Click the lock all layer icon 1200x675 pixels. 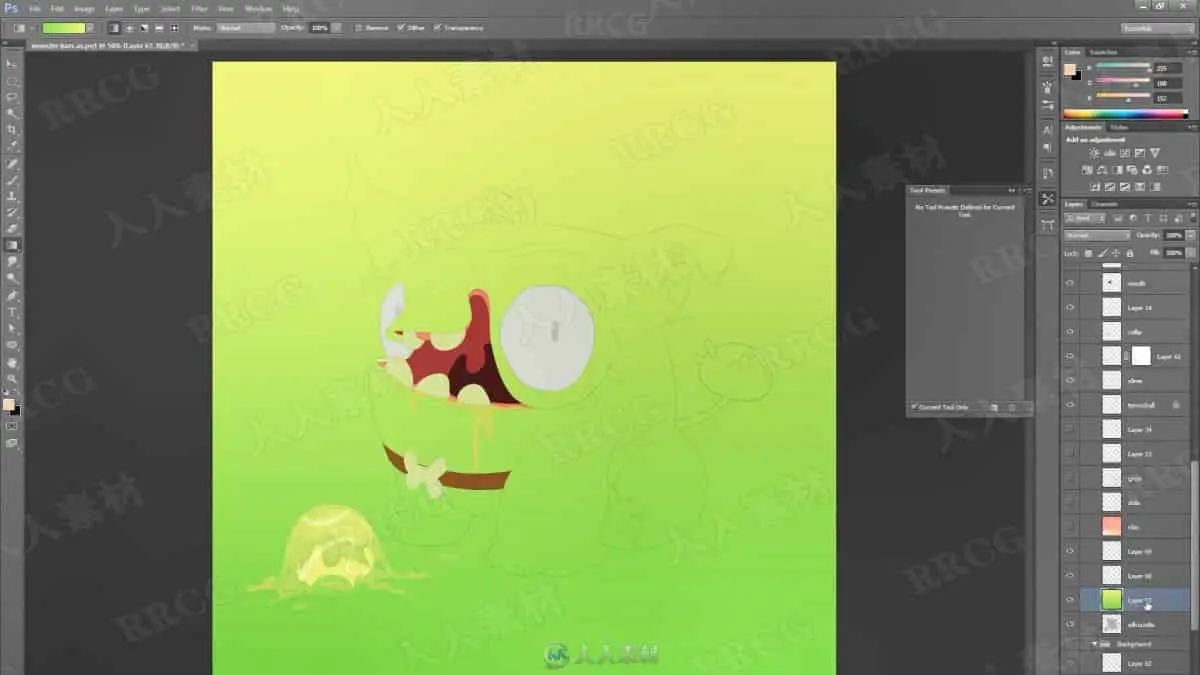(x=1130, y=253)
